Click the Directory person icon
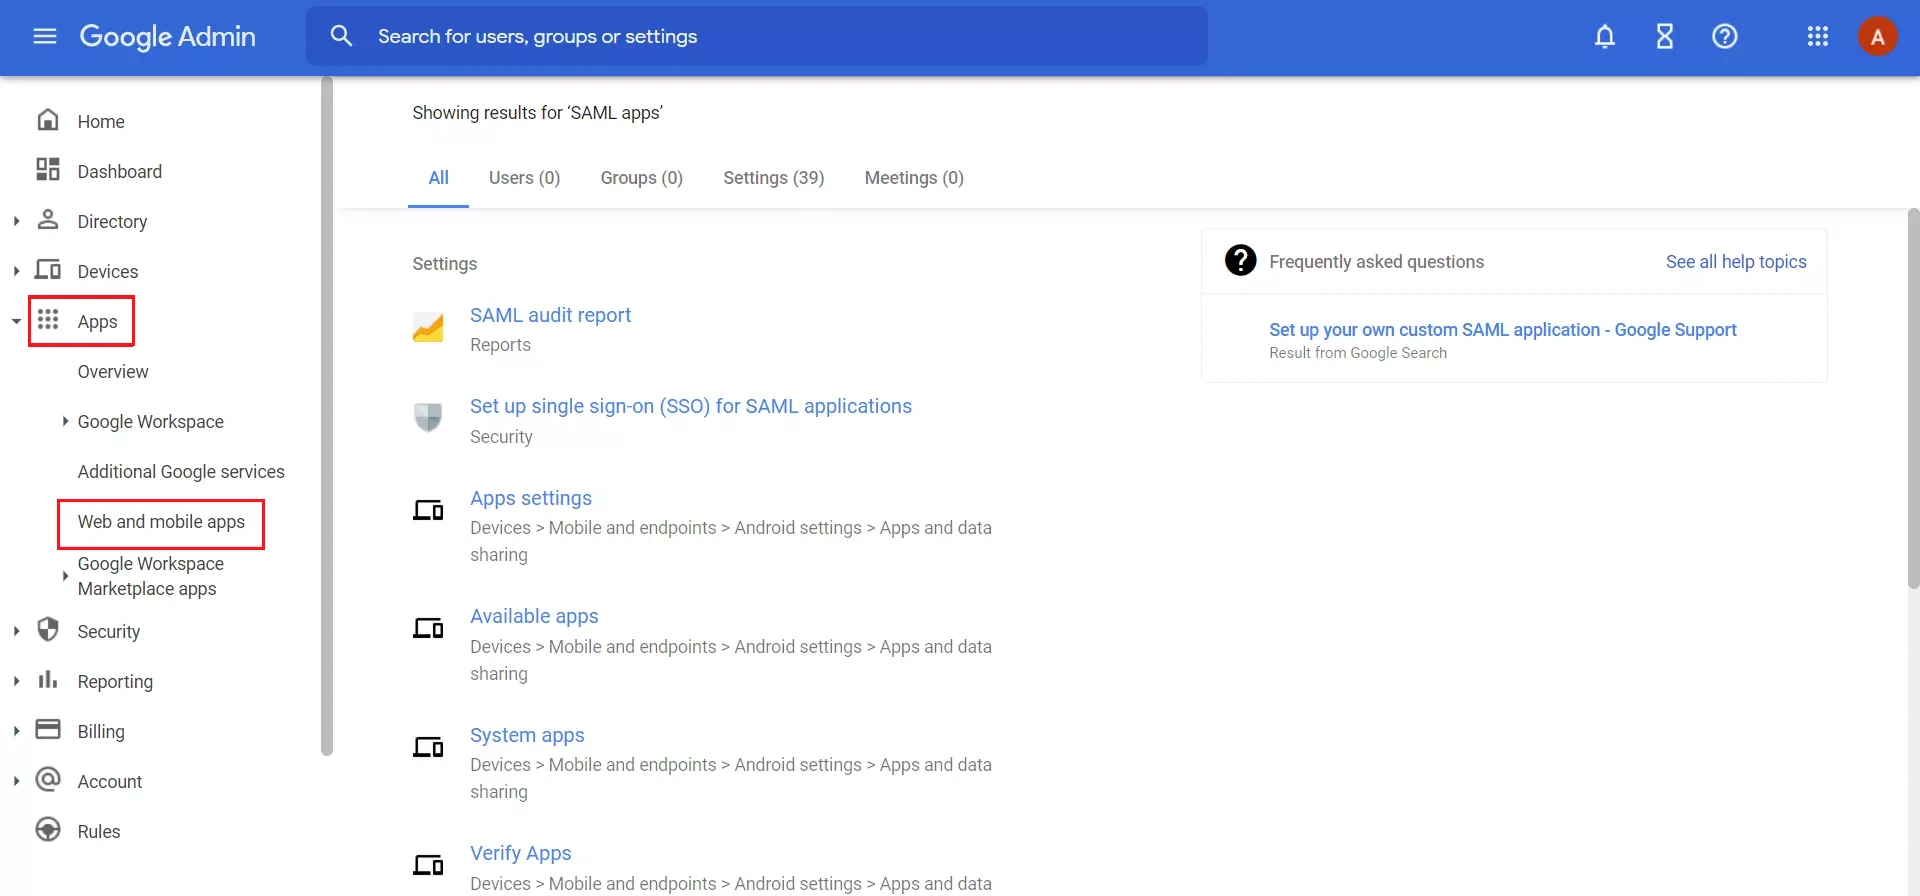The width and height of the screenshot is (1920, 896). pyautogui.click(x=47, y=219)
